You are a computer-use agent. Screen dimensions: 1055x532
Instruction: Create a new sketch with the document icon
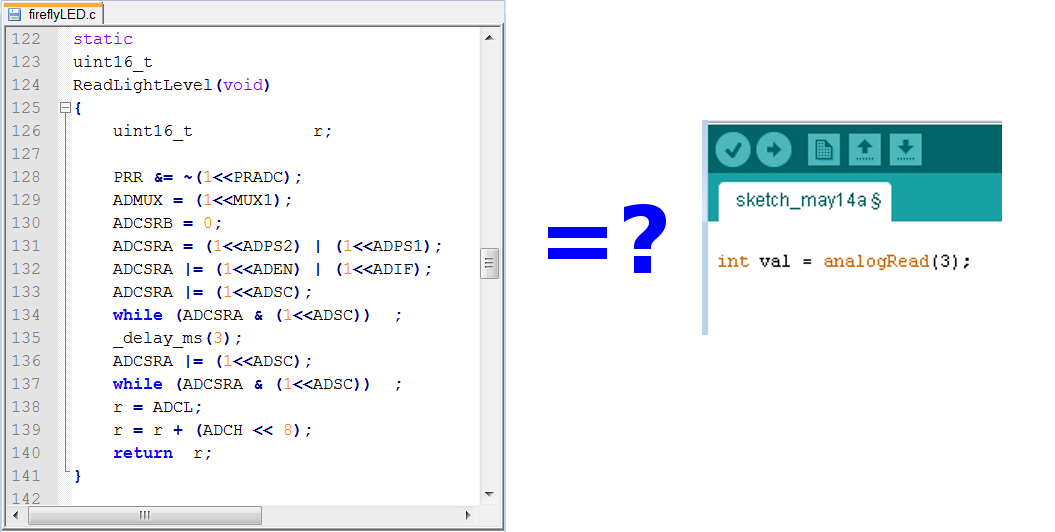coord(824,149)
